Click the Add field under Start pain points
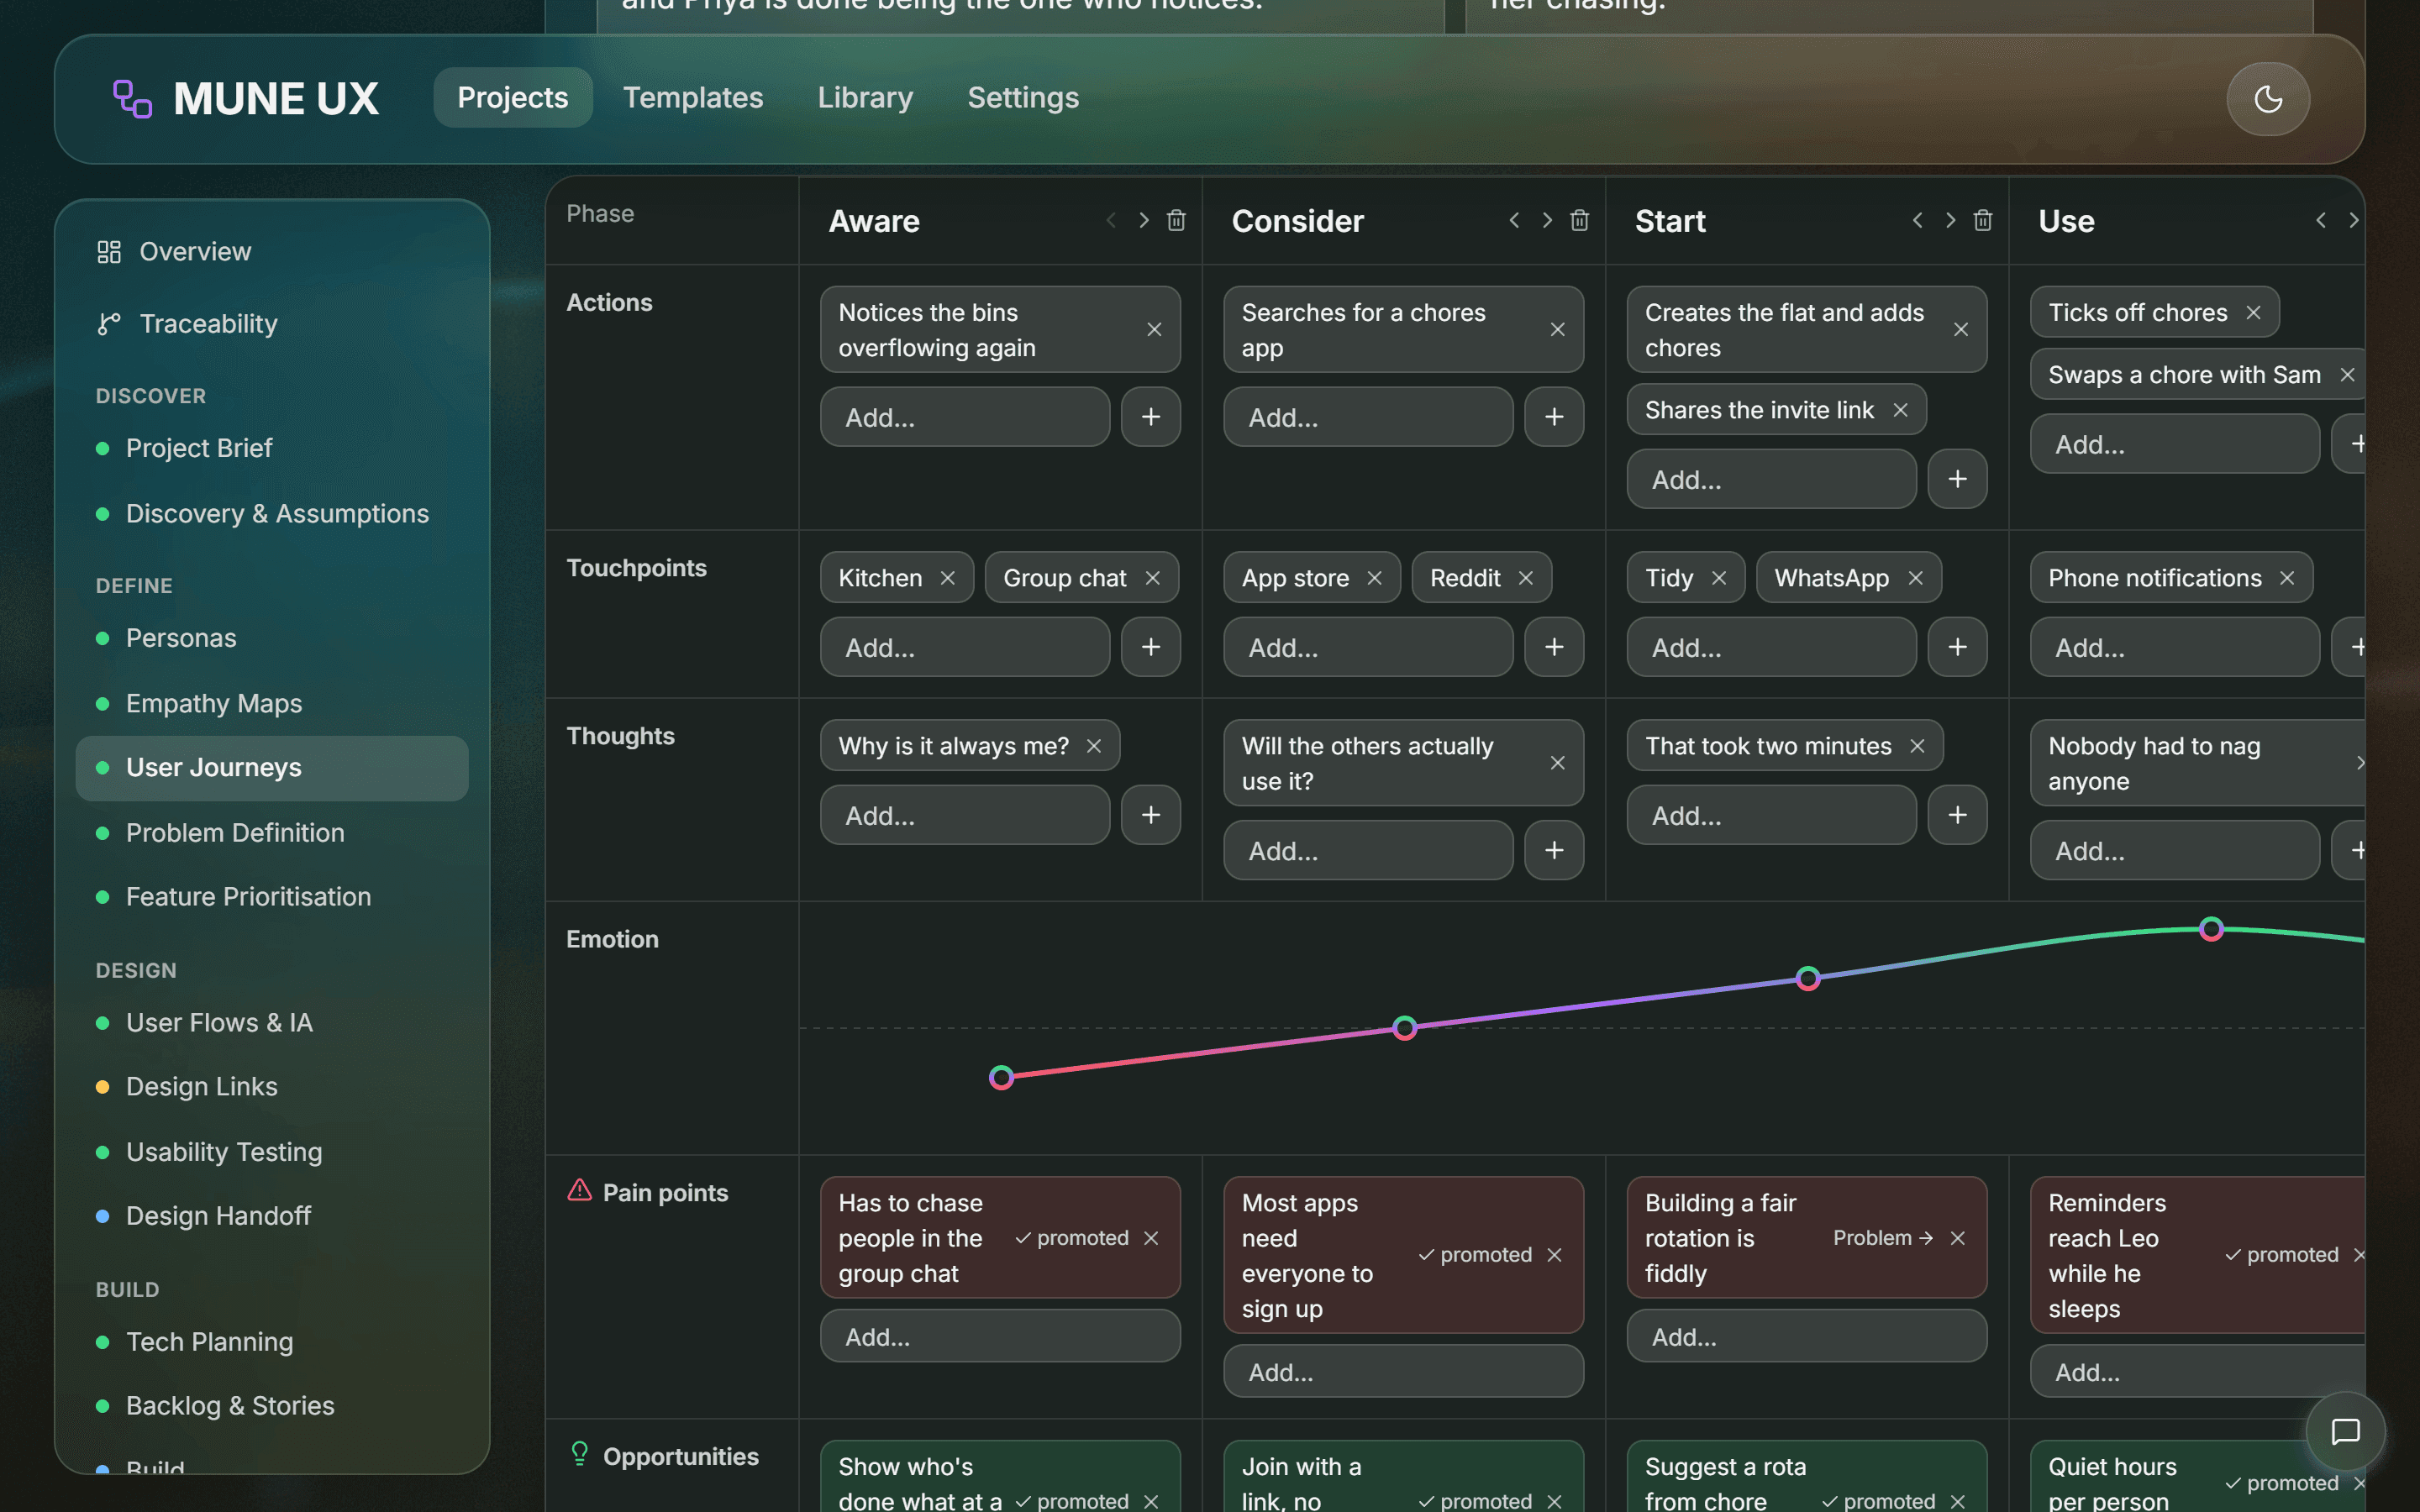The height and width of the screenshot is (1512, 2420). (1806, 1336)
